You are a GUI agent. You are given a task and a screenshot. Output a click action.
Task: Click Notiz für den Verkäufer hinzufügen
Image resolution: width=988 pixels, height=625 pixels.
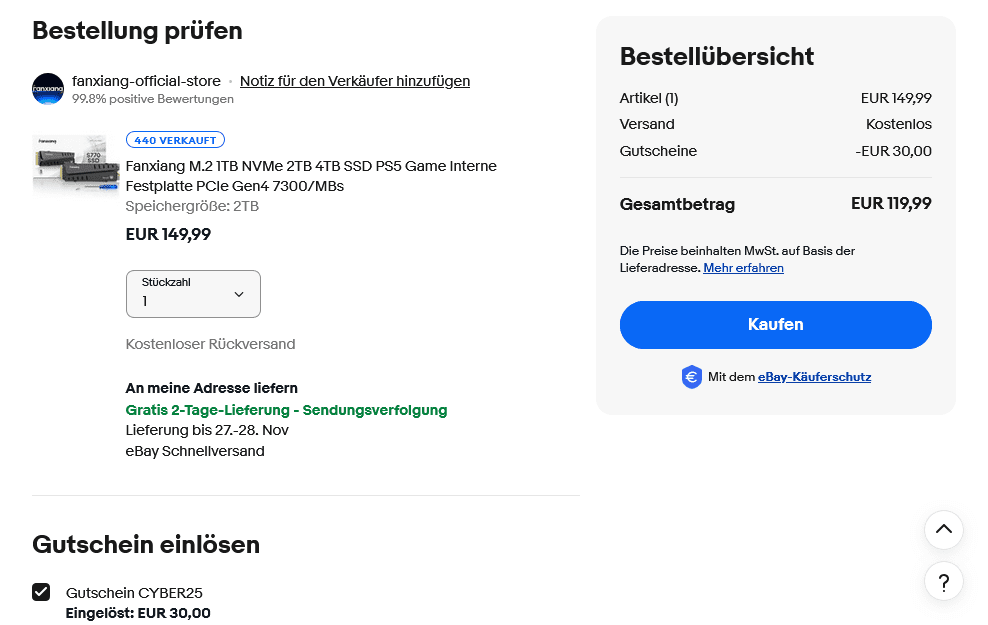[x=355, y=81]
